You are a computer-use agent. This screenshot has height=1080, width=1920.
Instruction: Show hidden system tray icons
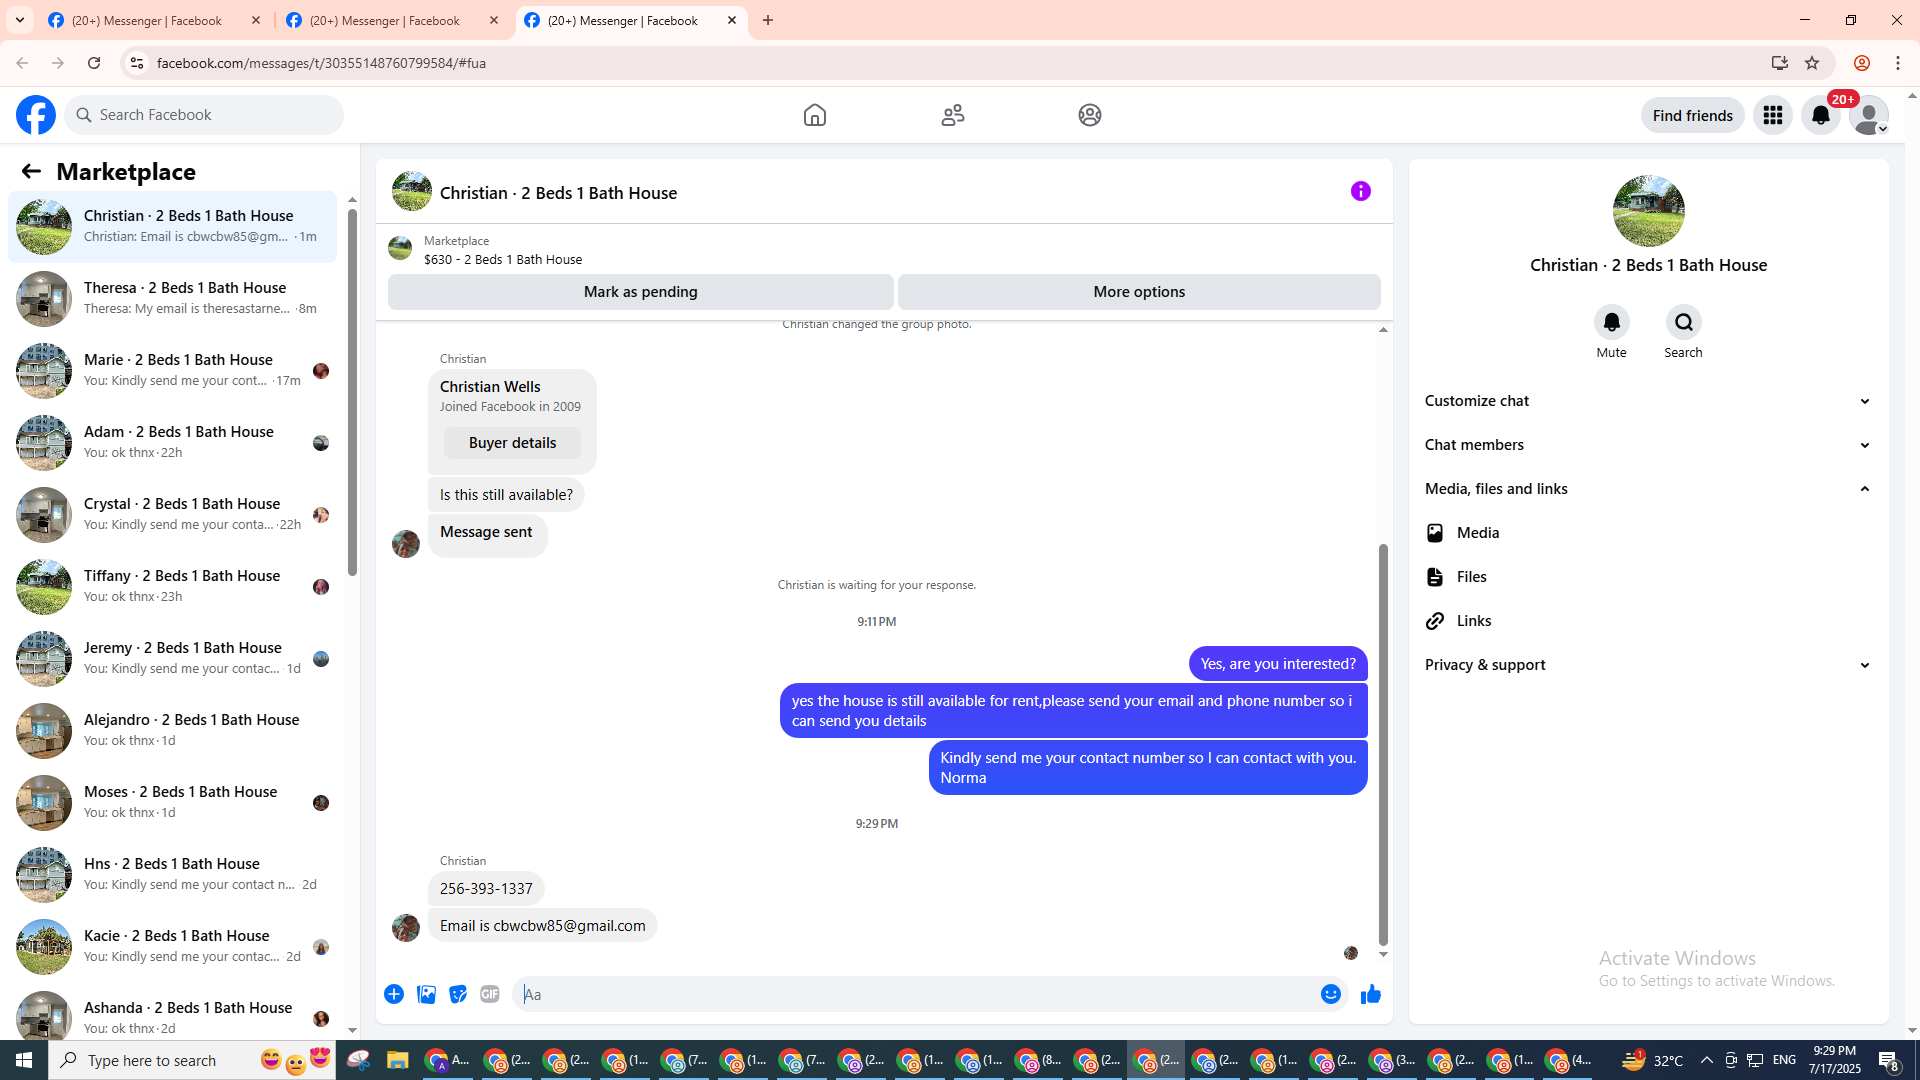[1706, 1060]
